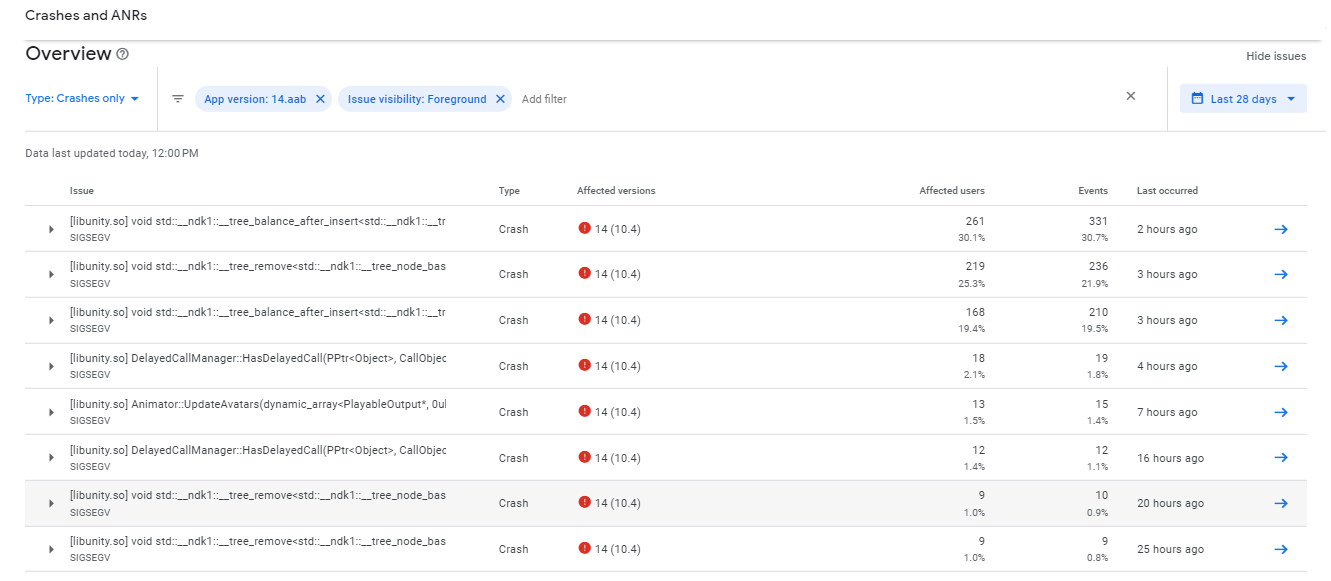Click the Add filter field
Image resolution: width=1331 pixels, height=581 pixels.
tap(544, 98)
